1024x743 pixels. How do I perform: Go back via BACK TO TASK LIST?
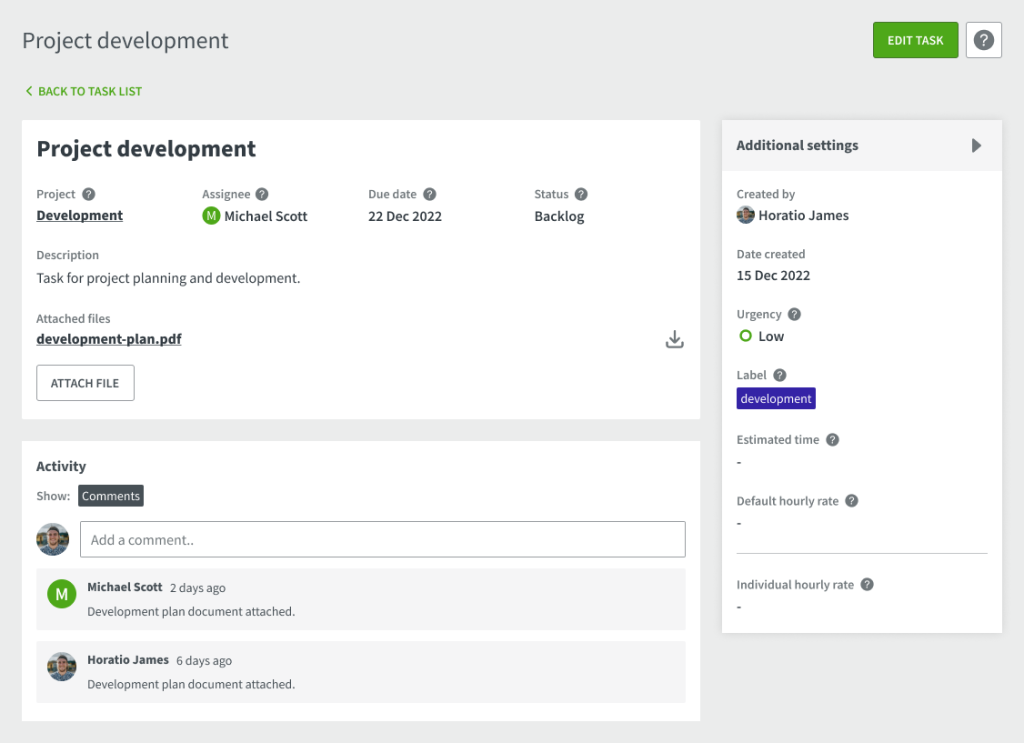click(x=84, y=91)
